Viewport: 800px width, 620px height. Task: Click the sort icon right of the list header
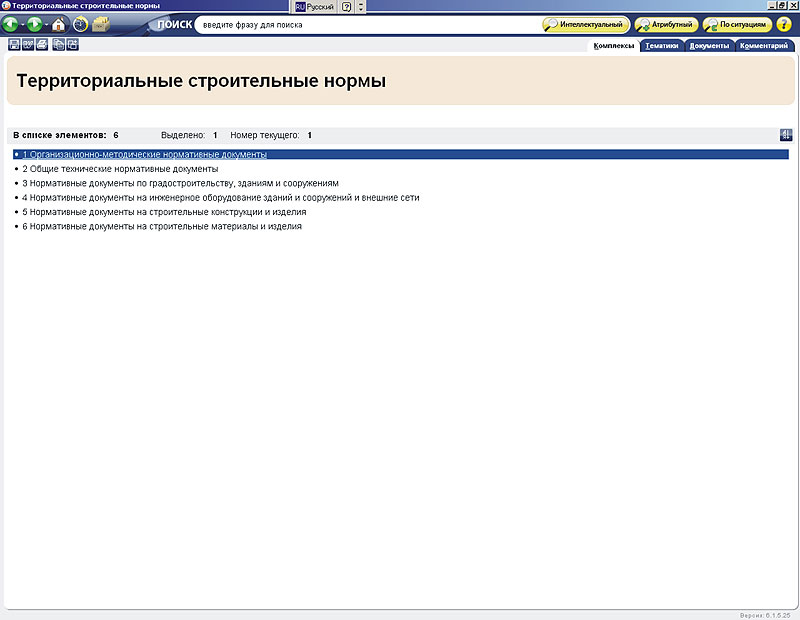point(786,135)
